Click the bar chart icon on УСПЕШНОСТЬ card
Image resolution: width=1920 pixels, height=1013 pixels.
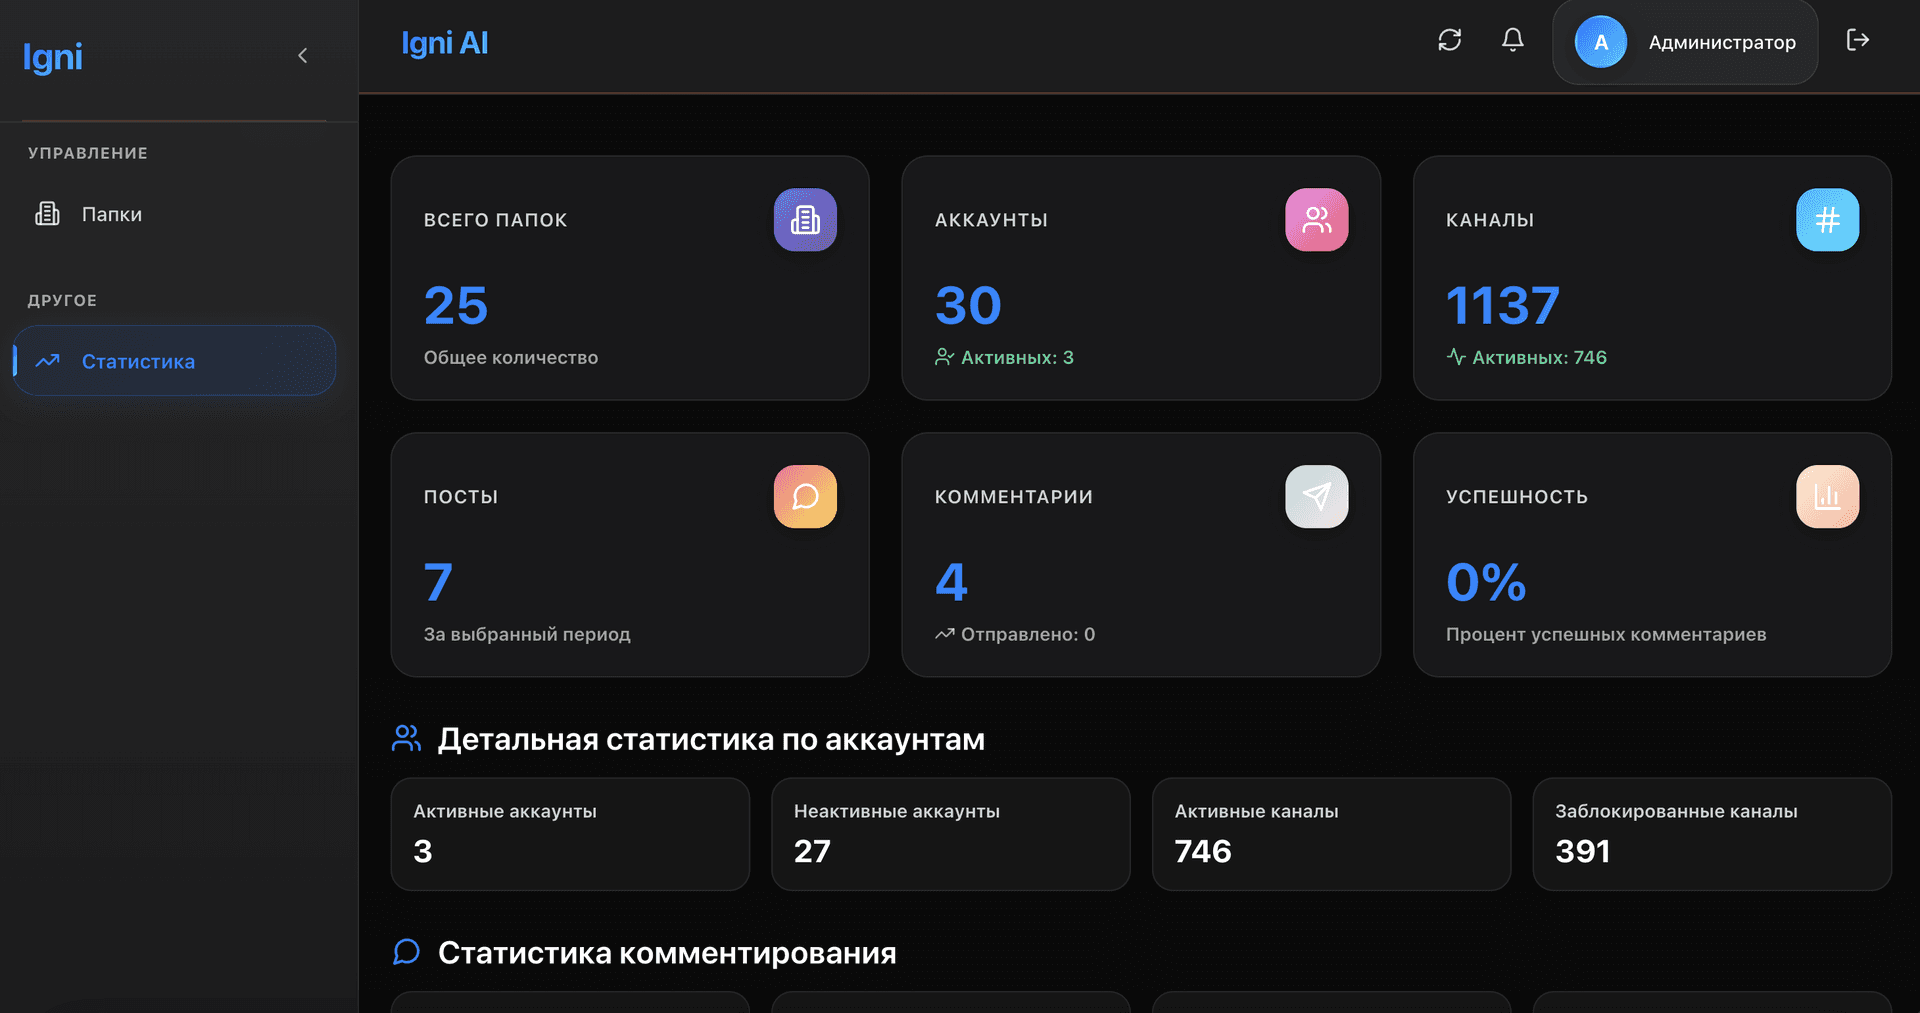point(1828,496)
